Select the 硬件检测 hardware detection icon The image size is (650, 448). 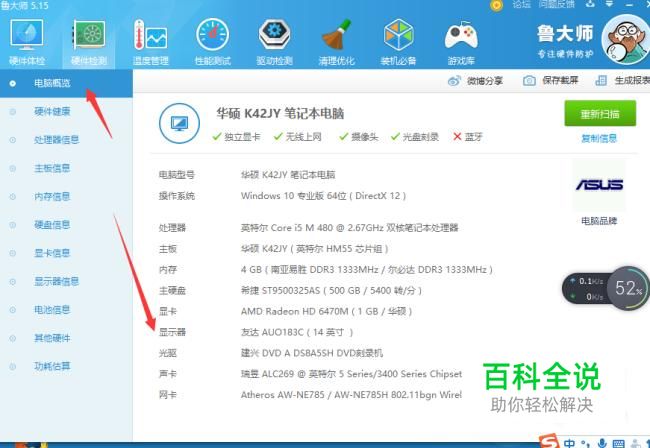pos(89,41)
